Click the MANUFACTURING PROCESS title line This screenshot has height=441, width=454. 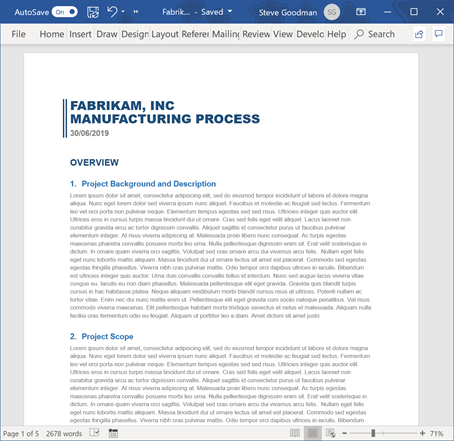(165, 119)
